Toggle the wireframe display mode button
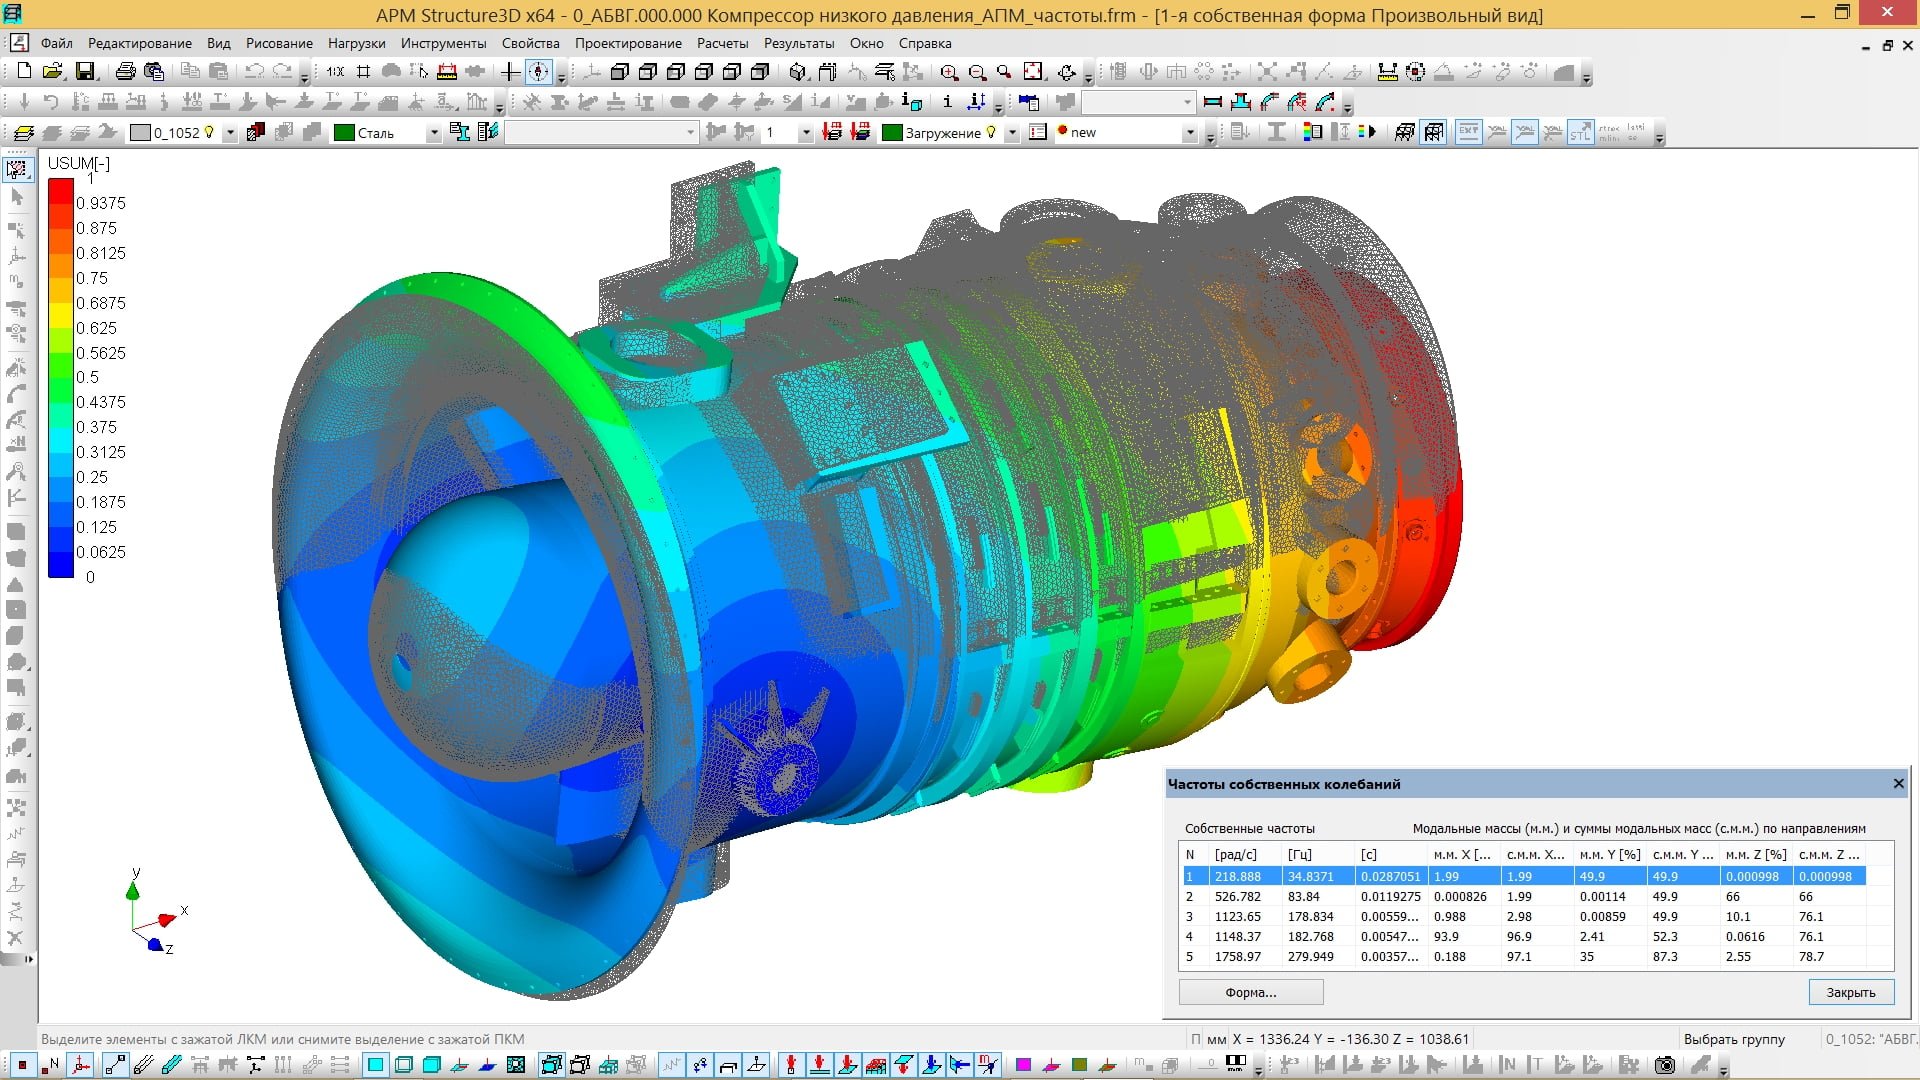The width and height of the screenshot is (1920, 1080). pos(1433,132)
